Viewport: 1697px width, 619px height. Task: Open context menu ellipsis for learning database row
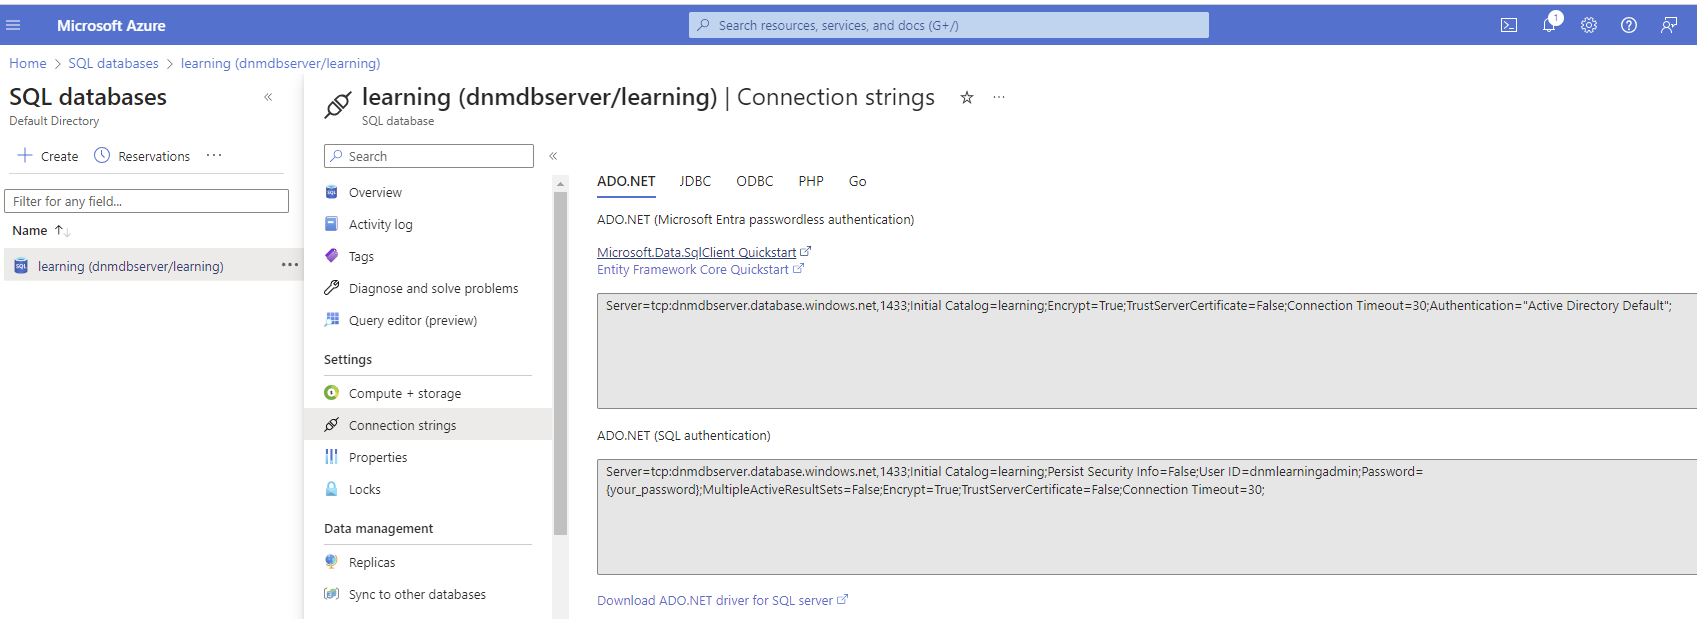click(x=290, y=265)
